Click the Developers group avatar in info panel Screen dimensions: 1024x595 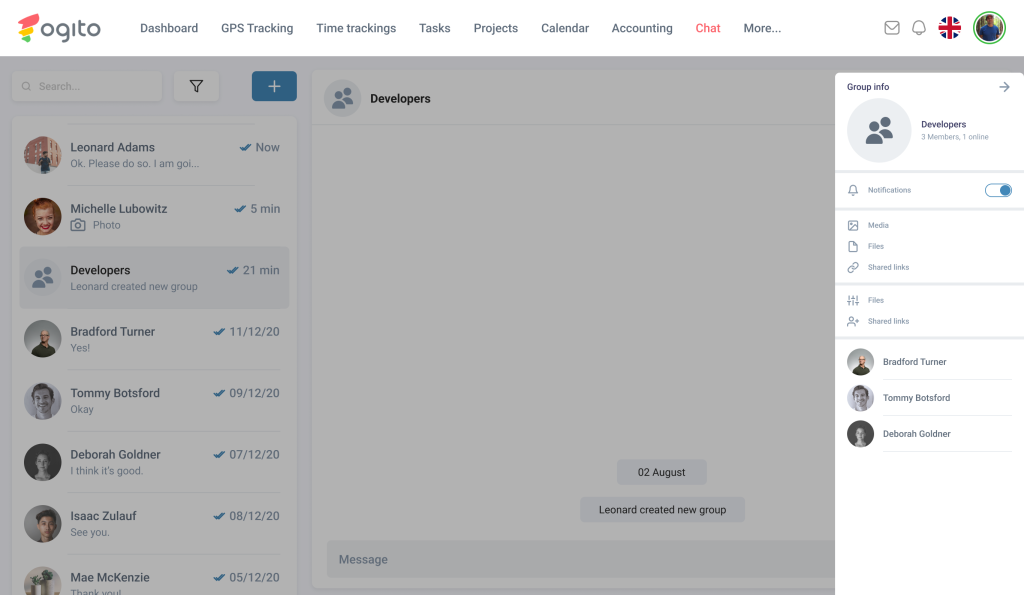point(879,131)
